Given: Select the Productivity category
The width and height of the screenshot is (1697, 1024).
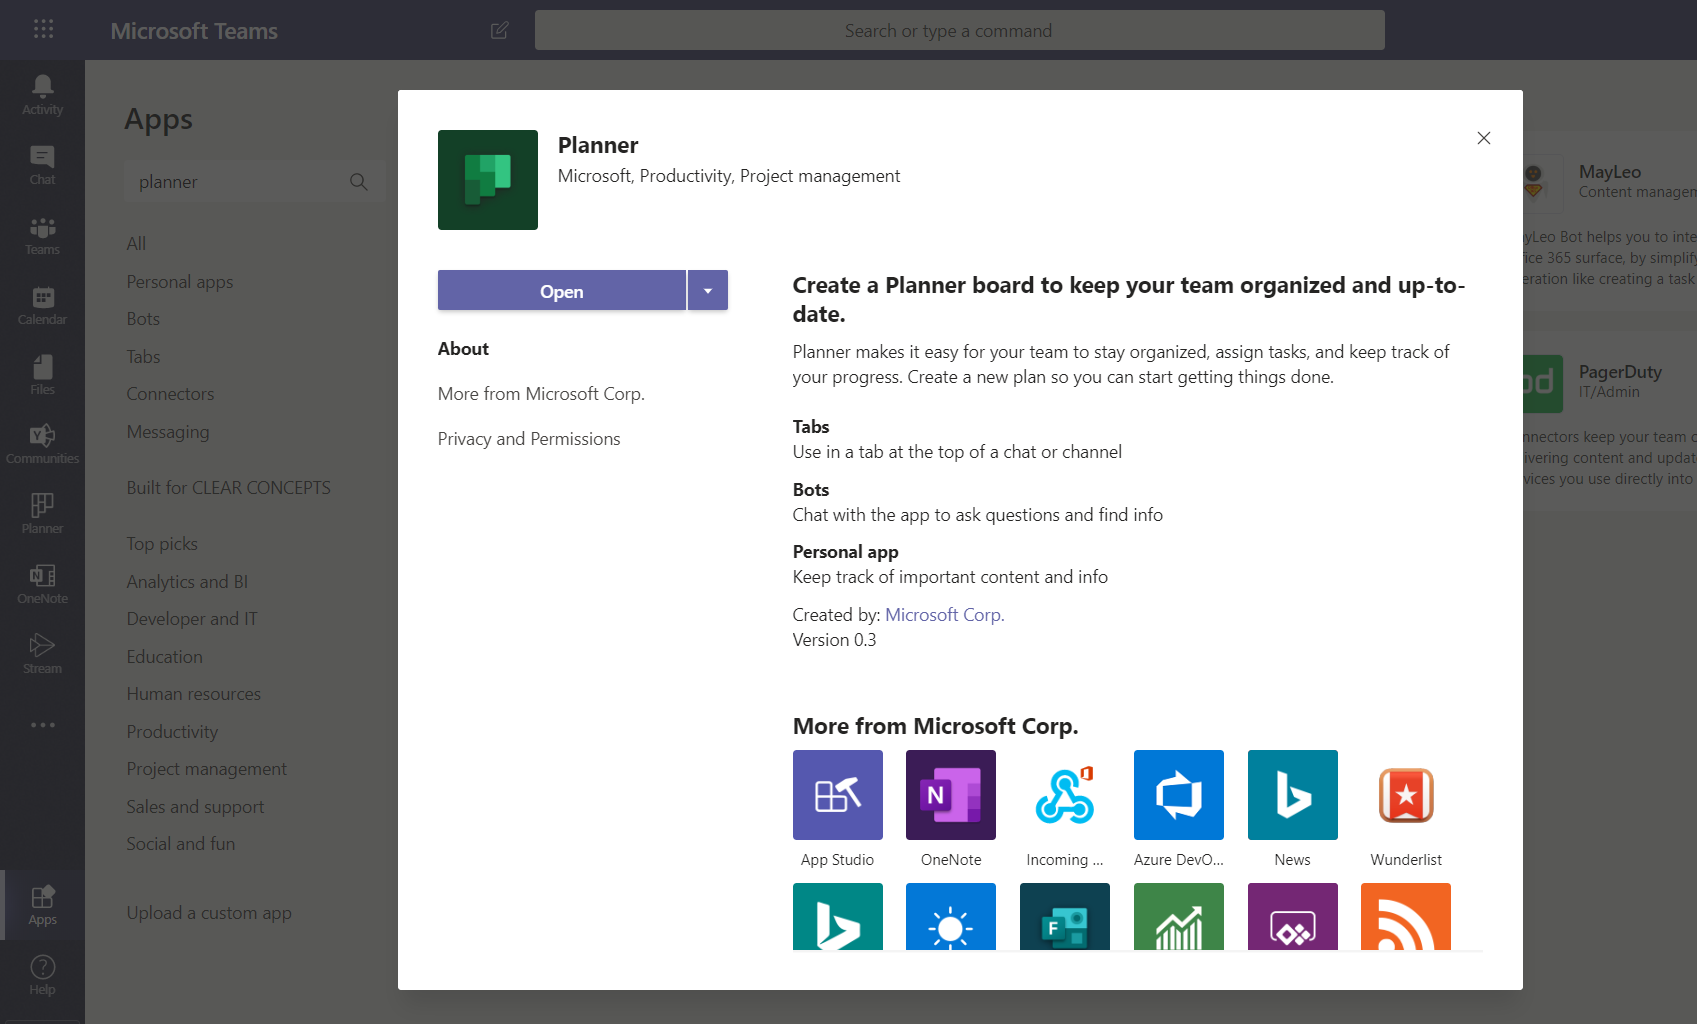Looking at the screenshot, I should [172, 732].
